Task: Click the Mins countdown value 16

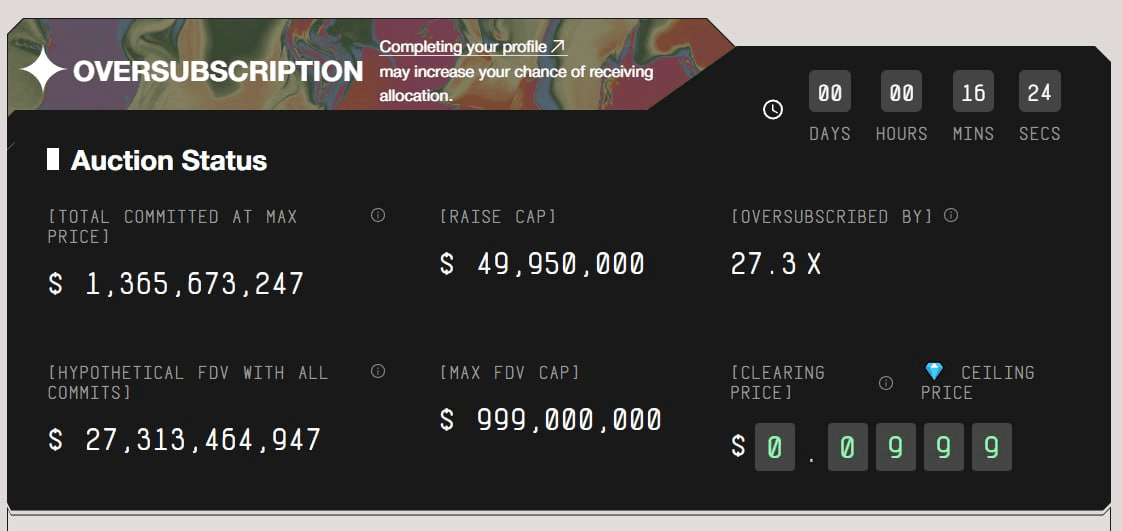Action: click(x=973, y=93)
